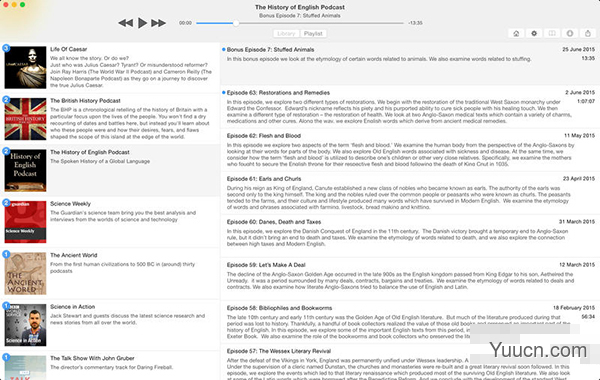This screenshot has width=600, height=380.
Task: Start playback with the play button
Action: 142,23
